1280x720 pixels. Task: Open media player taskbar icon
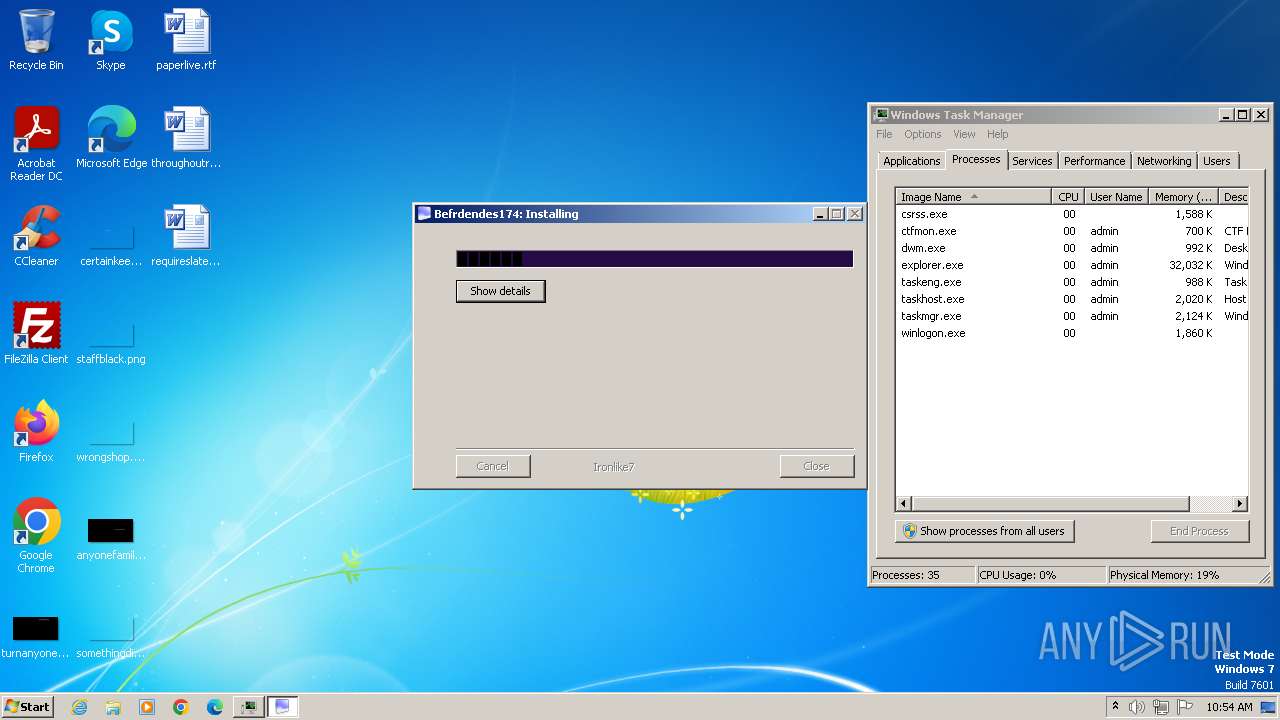pos(147,707)
